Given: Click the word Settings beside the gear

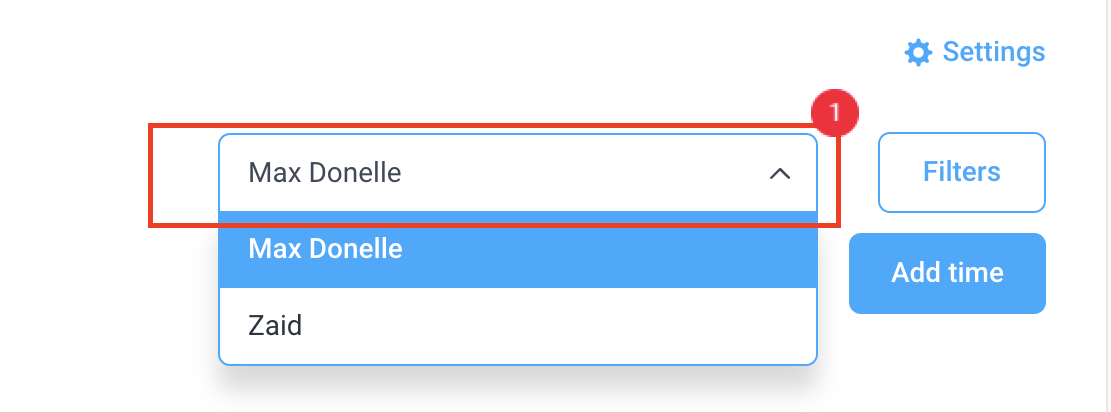Looking at the screenshot, I should point(993,52).
